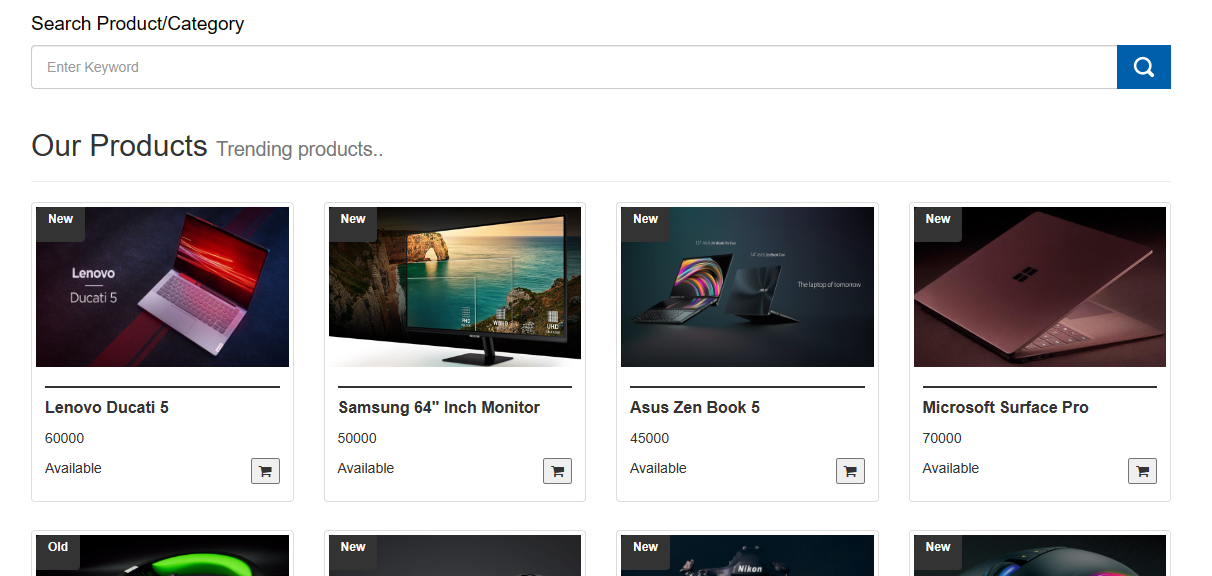The width and height of the screenshot is (1212, 576).
Task: Click the Our Products heading
Action: point(119,146)
